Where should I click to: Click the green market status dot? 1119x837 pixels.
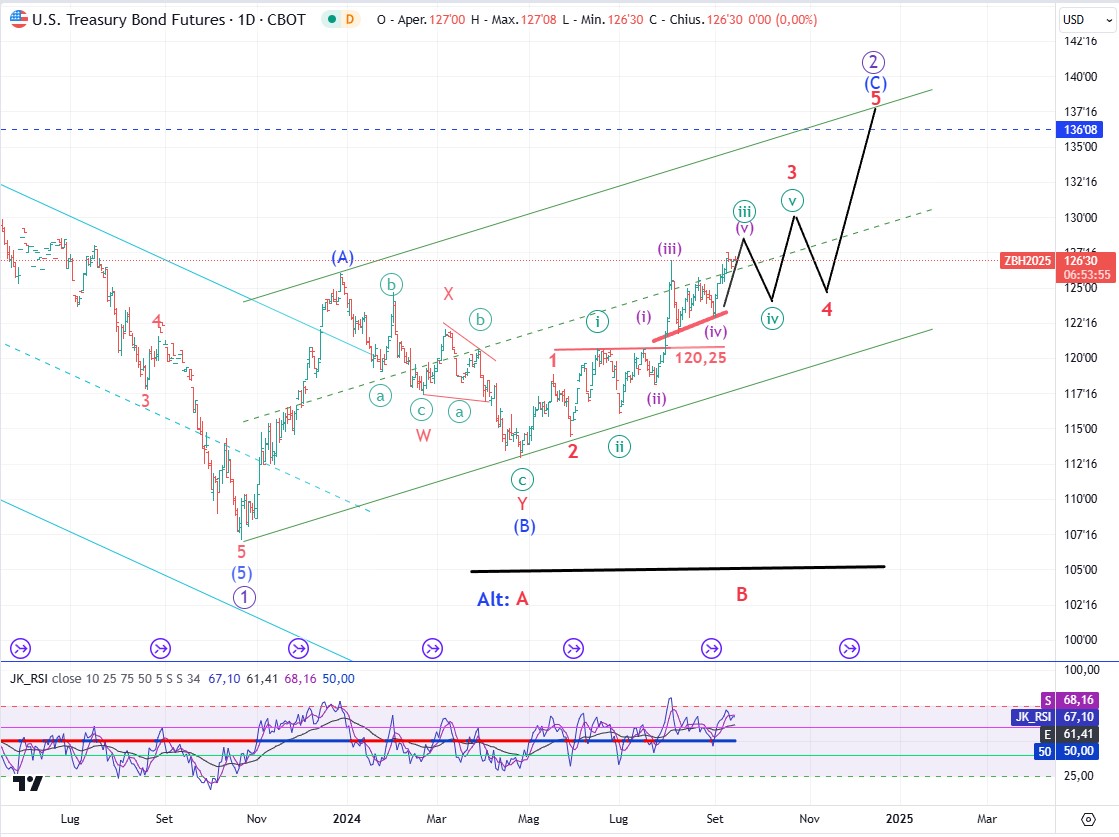[x=331, y=20]
